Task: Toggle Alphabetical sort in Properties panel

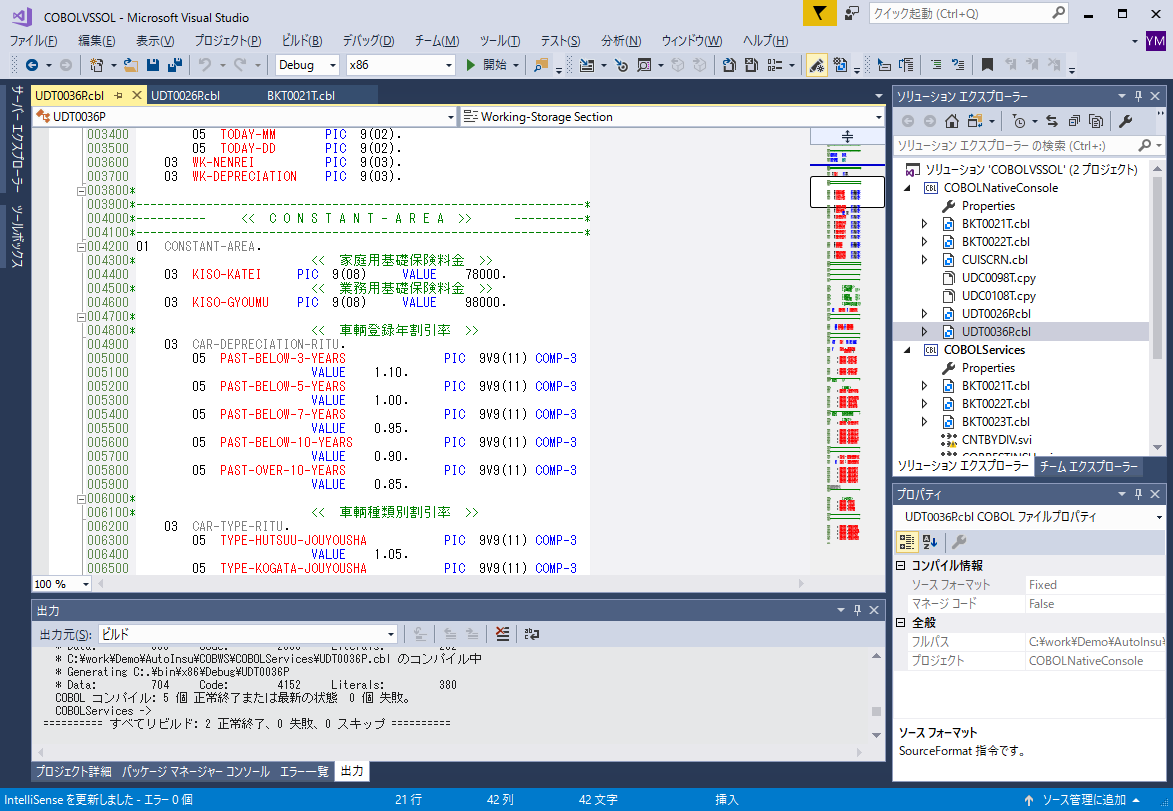Action: point(930,542)
